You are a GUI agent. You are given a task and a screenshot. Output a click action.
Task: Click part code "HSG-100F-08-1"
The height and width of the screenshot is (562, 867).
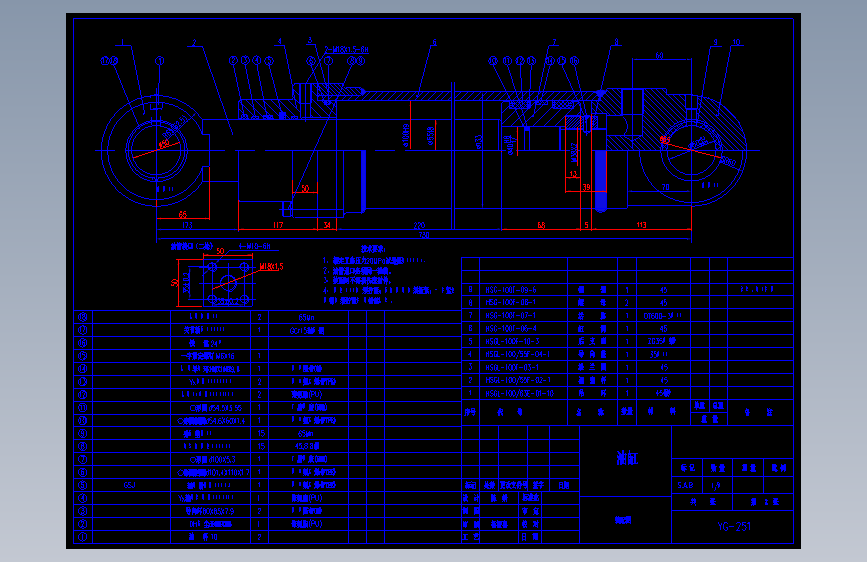[511, 303]
